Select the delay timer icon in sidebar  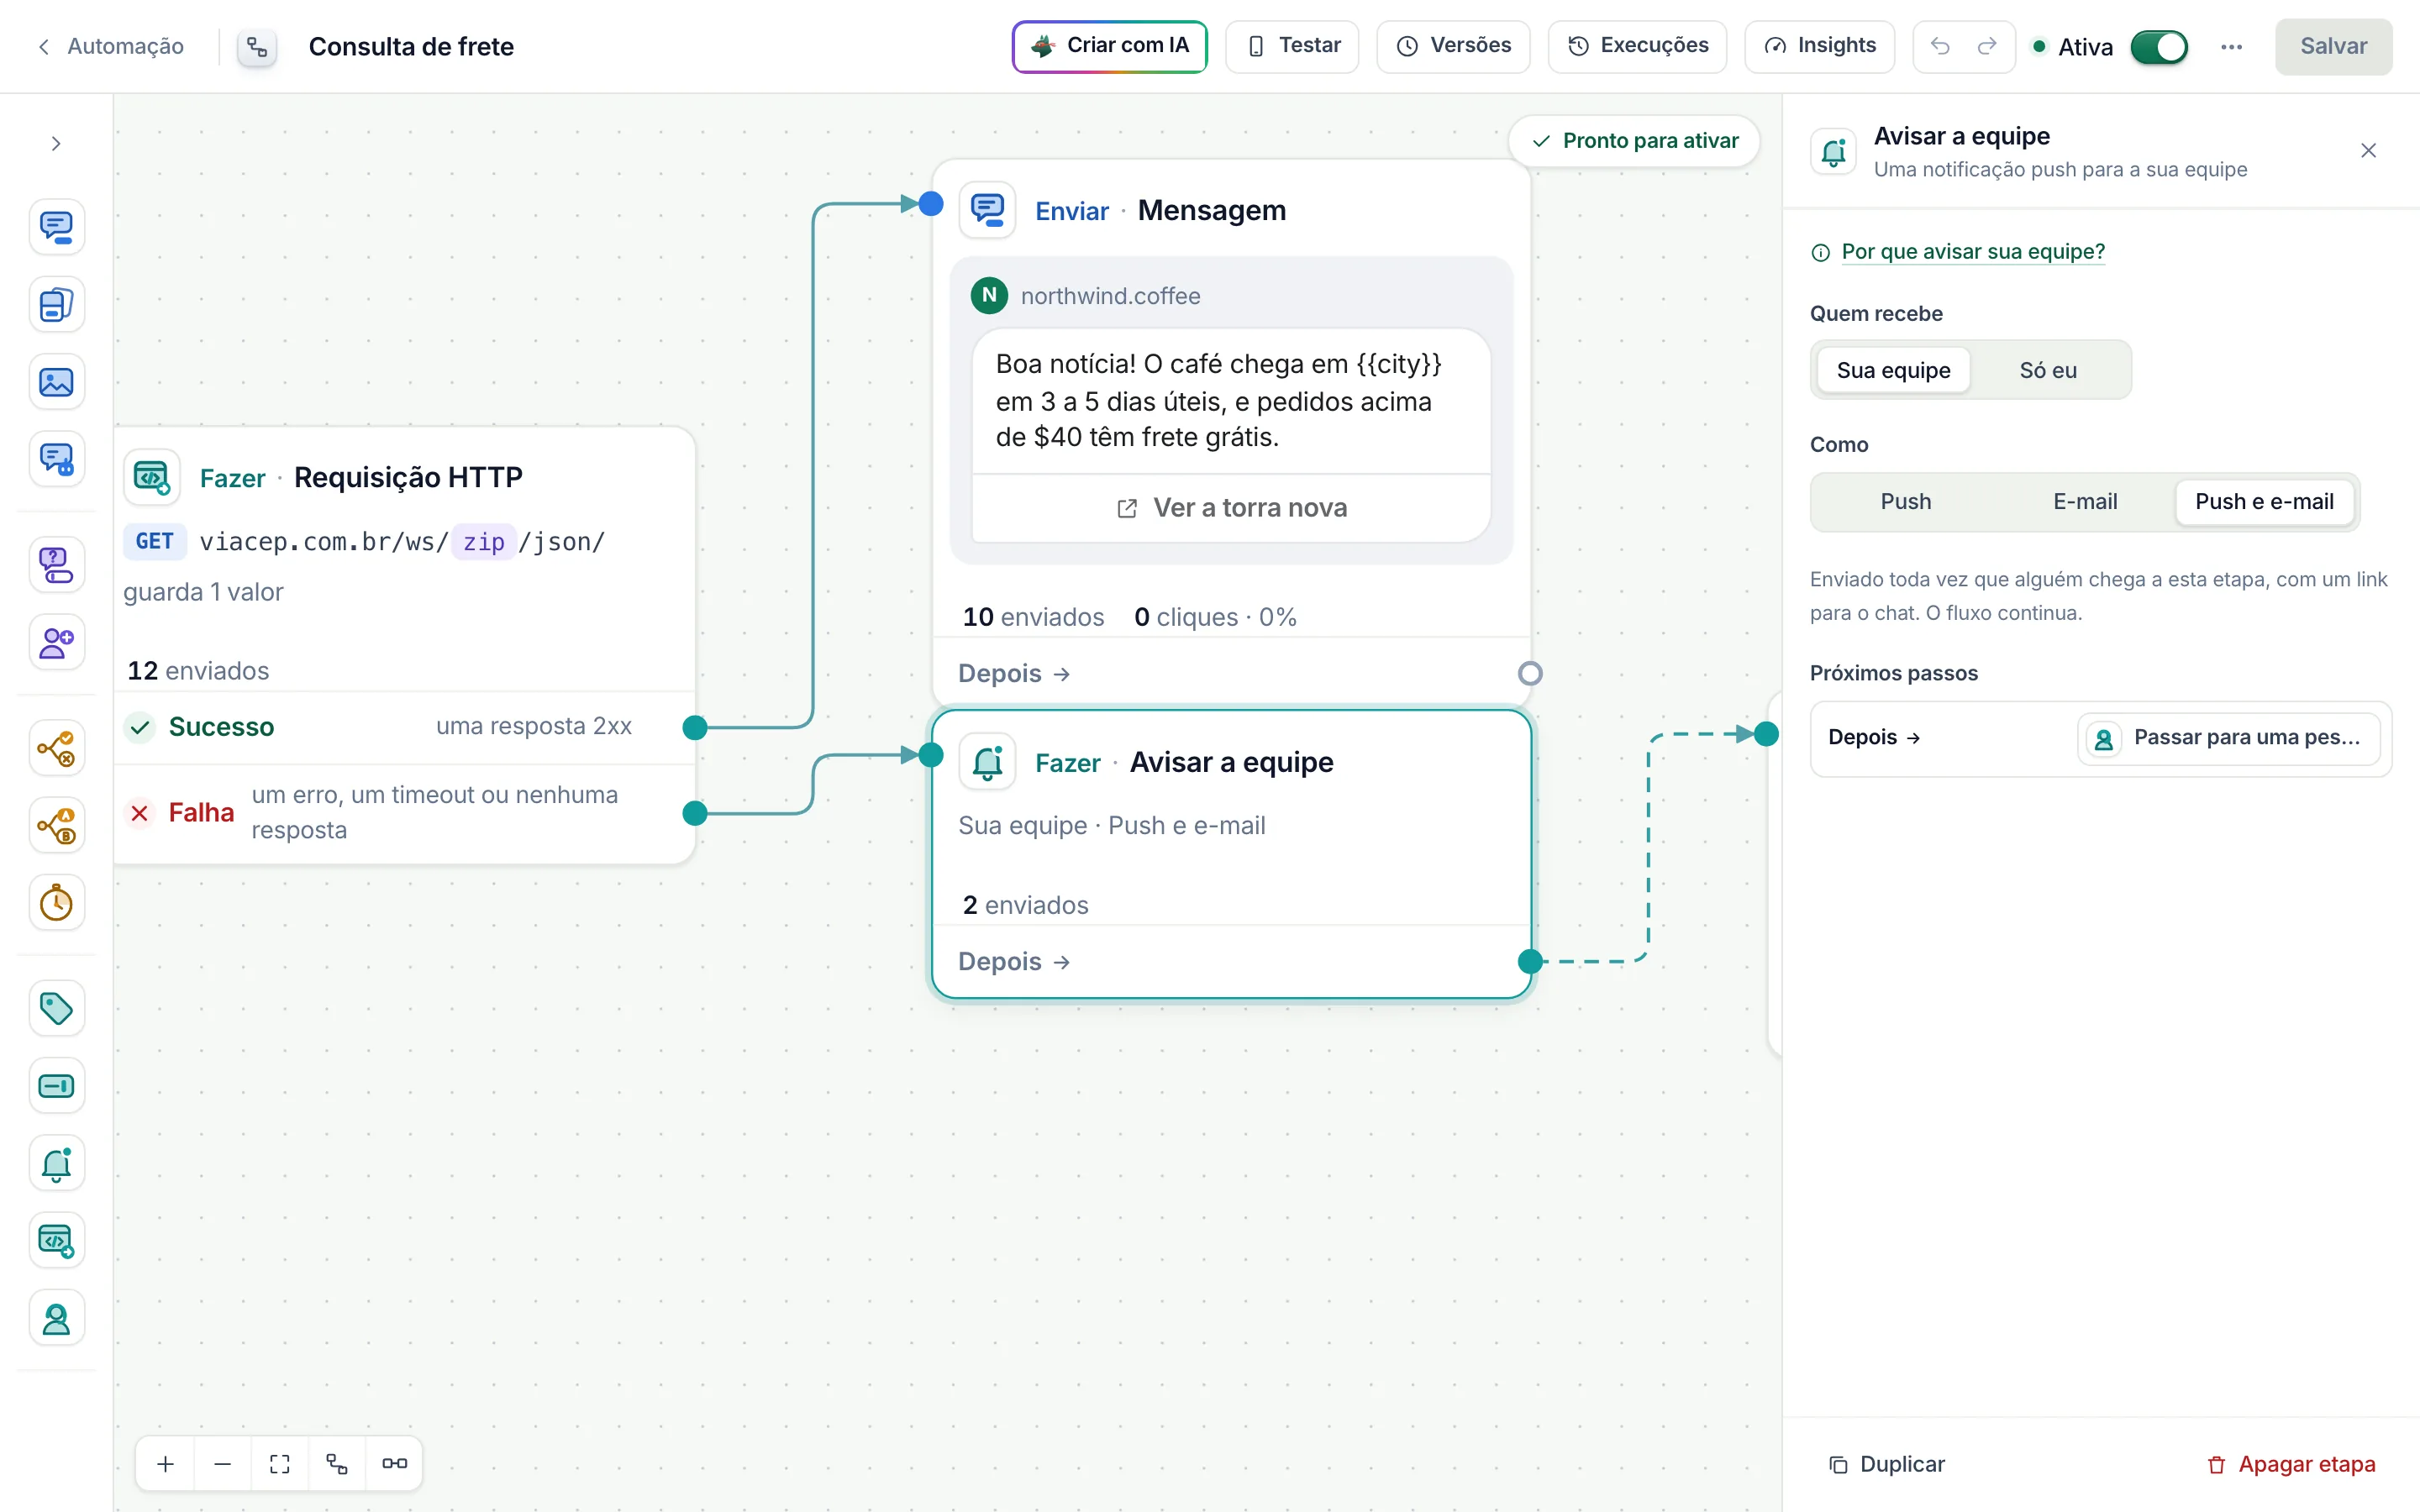pyautogui.click(x=57, y=903)
